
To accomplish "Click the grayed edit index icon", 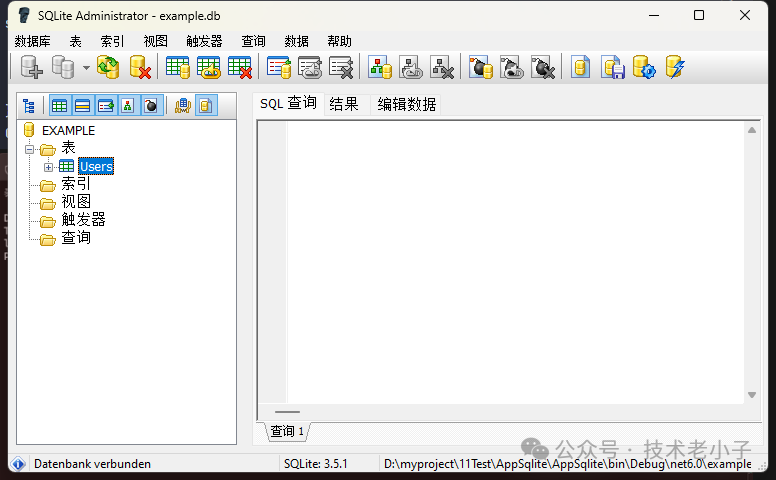I will pyautogui.click(x=310, y=67).
